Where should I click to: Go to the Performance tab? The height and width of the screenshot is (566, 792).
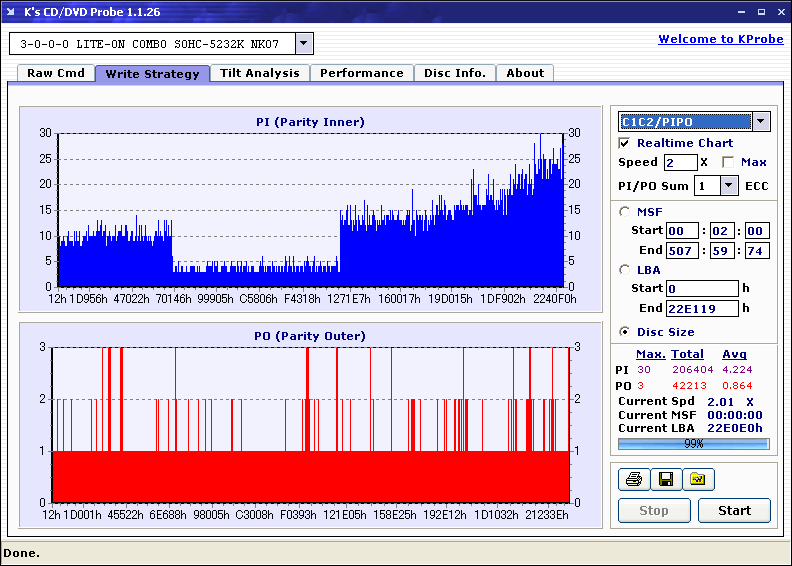(x=361, y=73)
